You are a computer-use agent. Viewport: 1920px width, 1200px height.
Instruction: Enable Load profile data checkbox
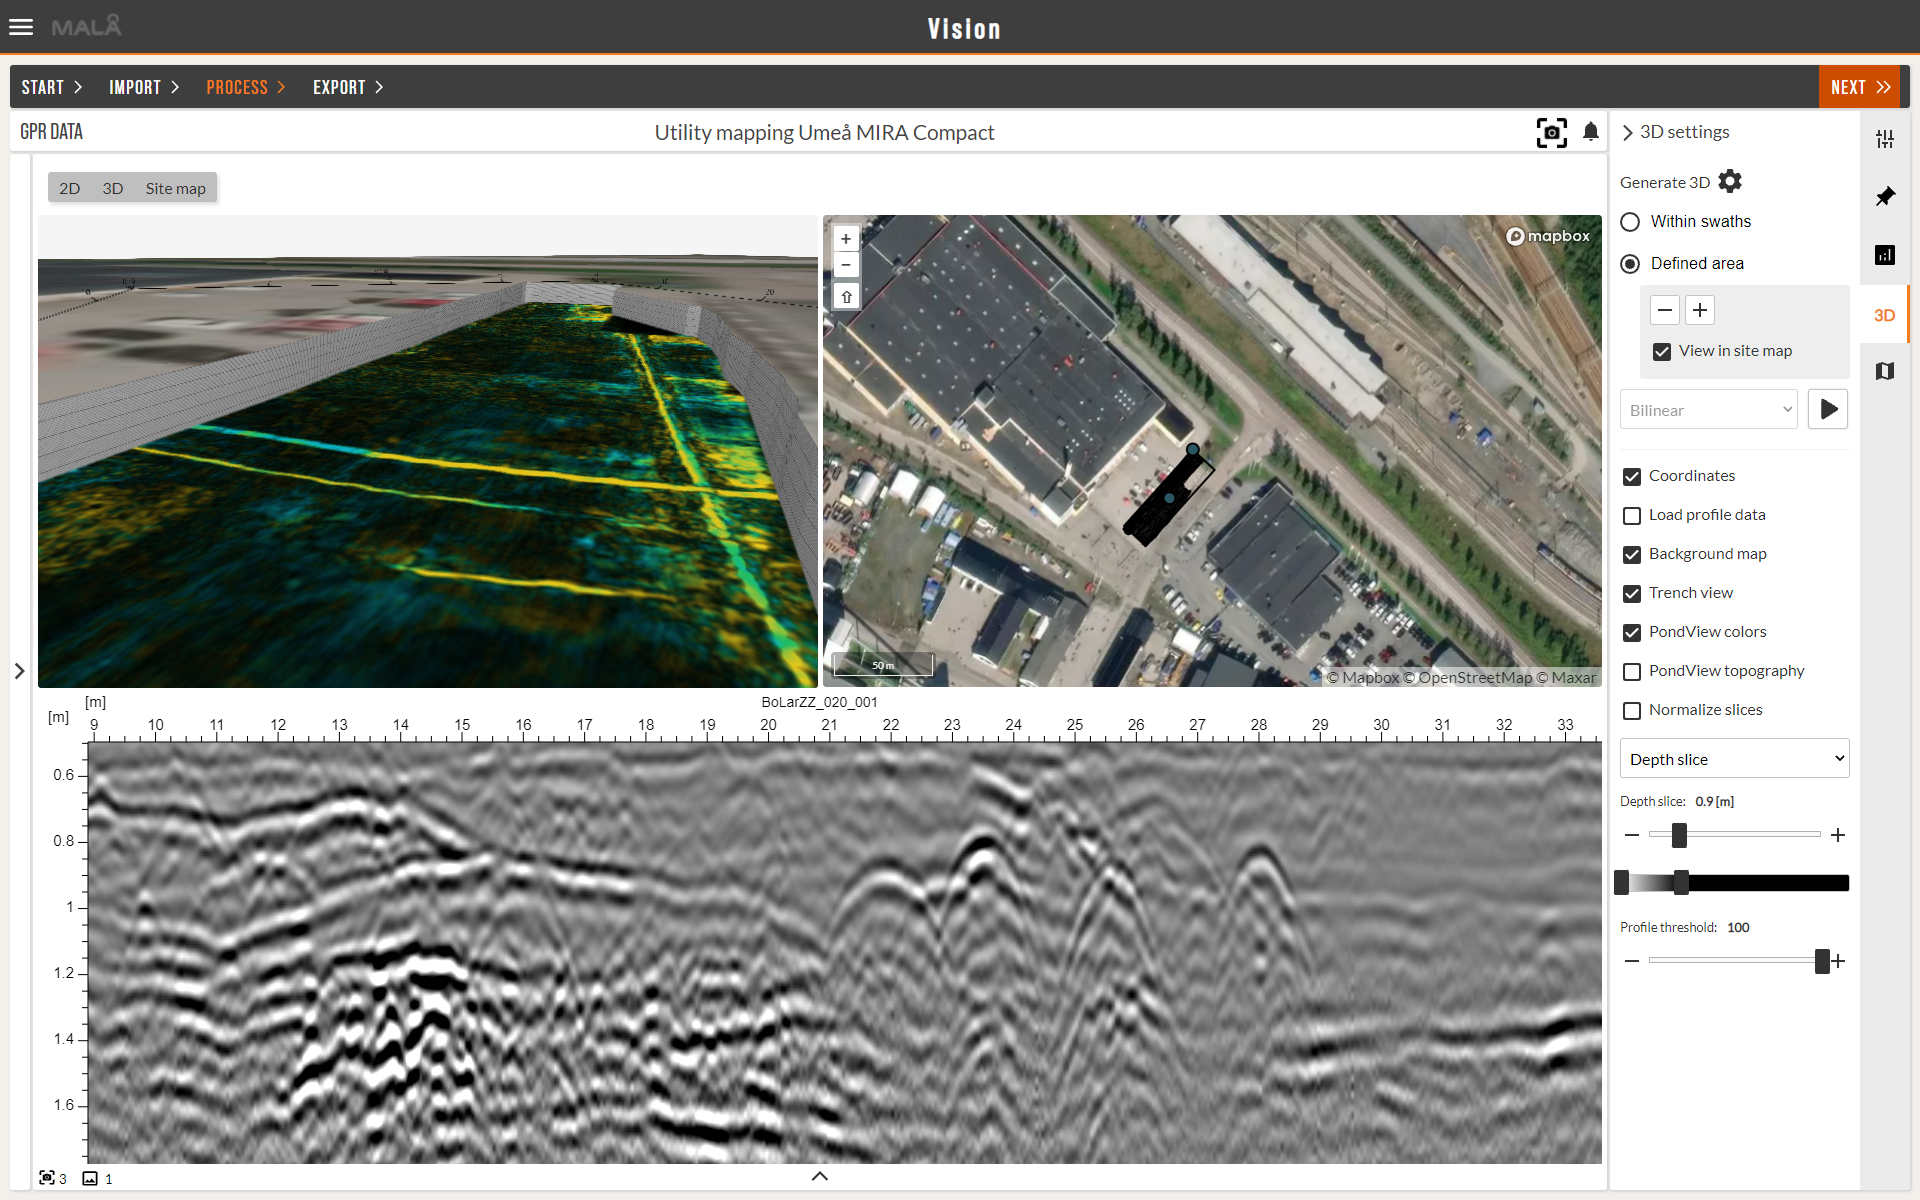click(1632, 516)
